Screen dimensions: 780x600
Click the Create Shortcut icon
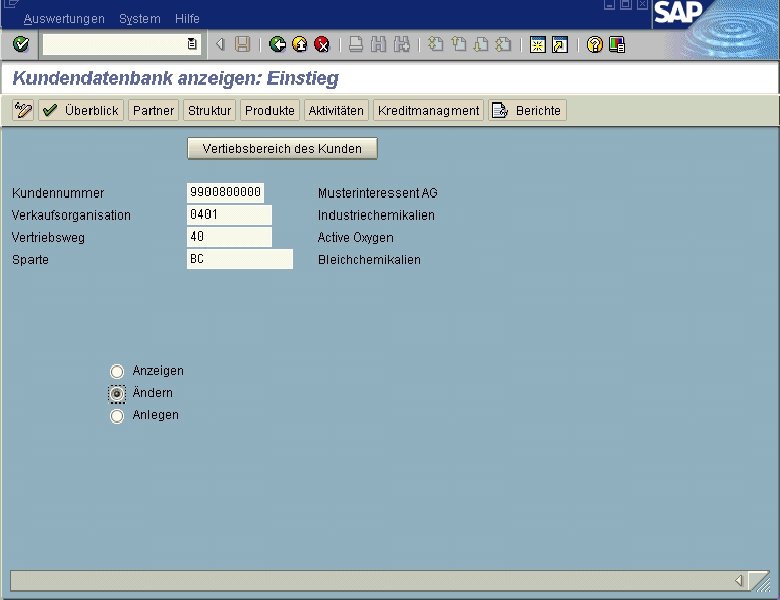click(560, 45)
